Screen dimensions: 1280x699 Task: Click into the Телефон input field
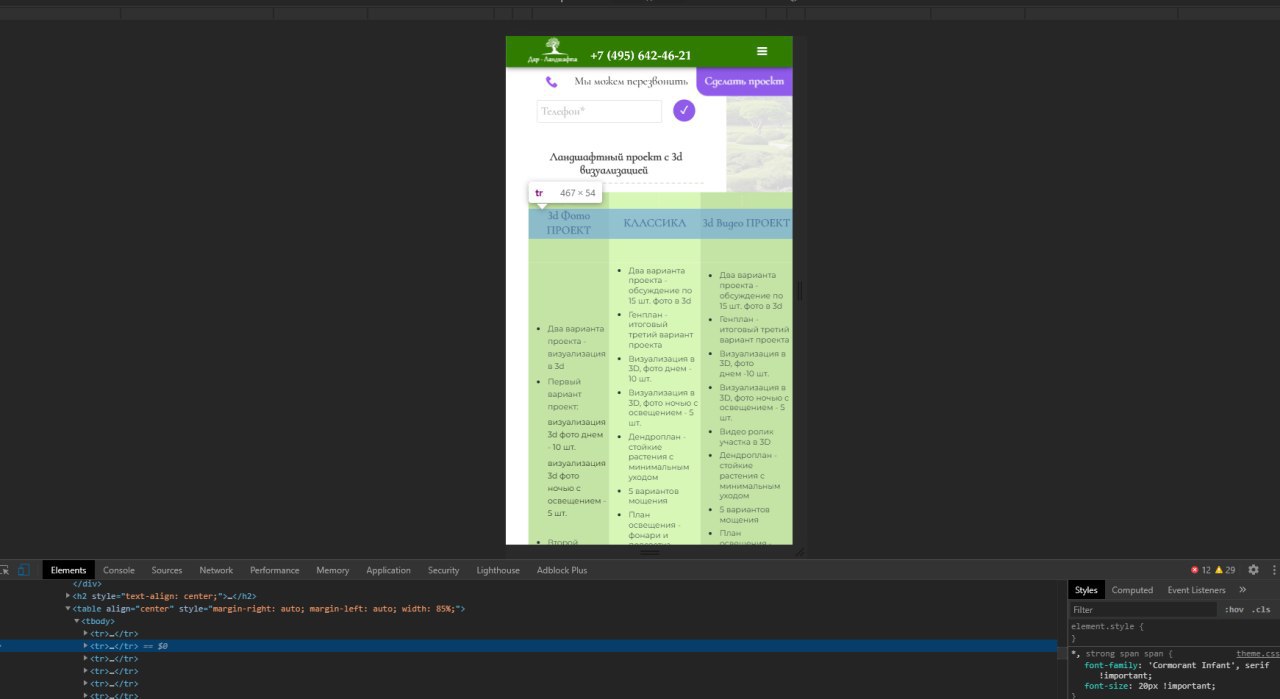(599, 111)
